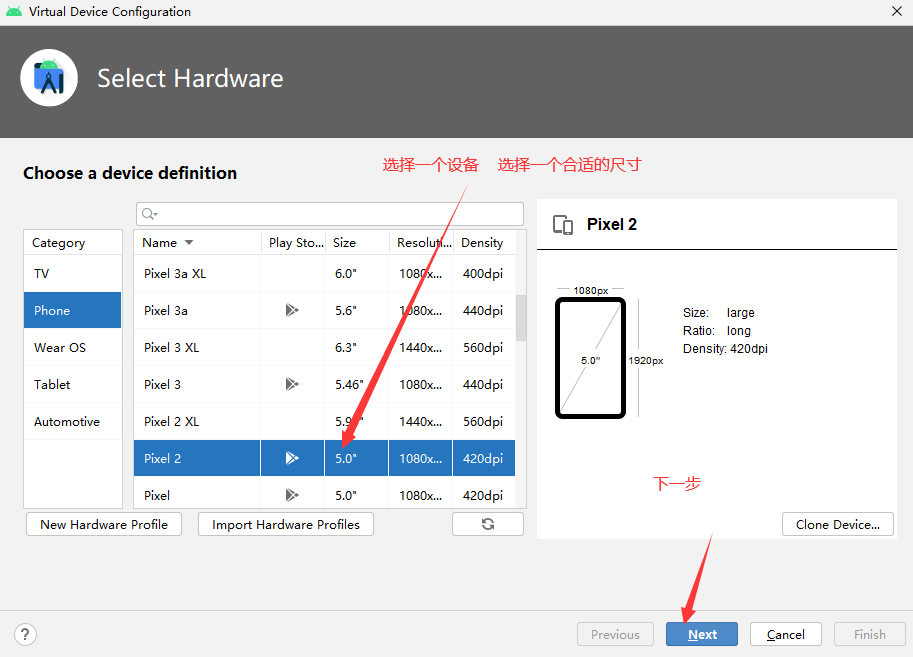Sort by the Name column arrow
913x657 pixels.
pyautogui.click(x=189, y=243)
